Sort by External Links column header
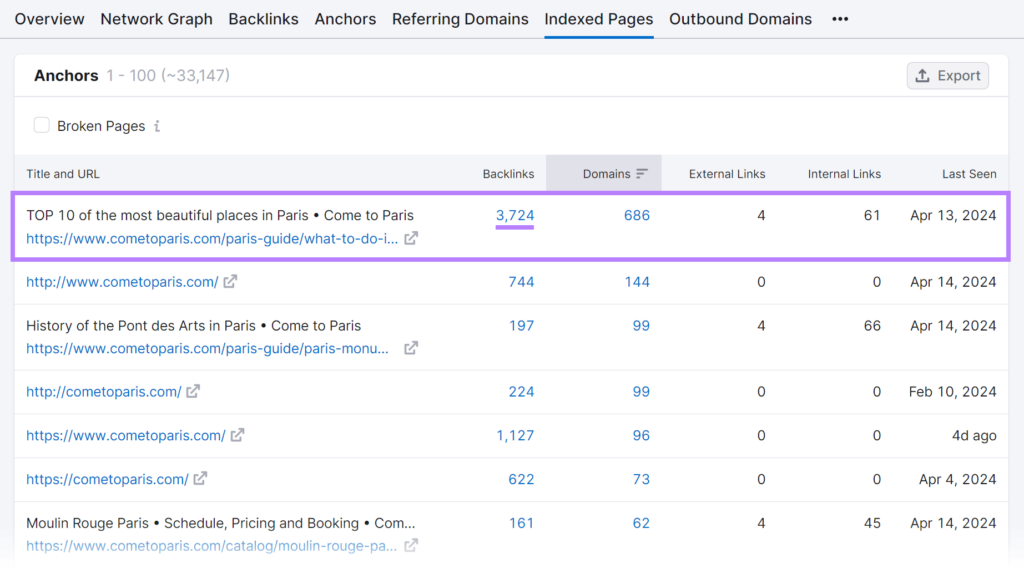 (x=727, y=174)
